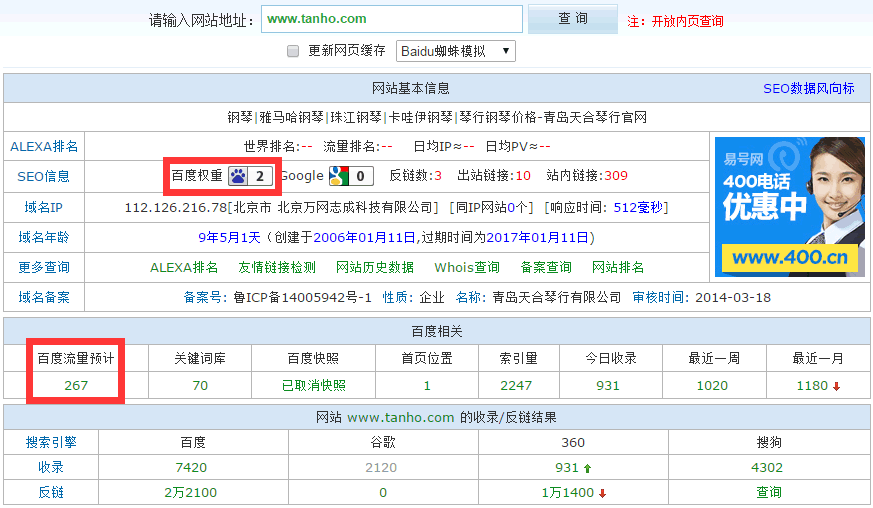Click the 域名年龄 row label
This screenshot has height=508, width=873.
click(43, 238)
